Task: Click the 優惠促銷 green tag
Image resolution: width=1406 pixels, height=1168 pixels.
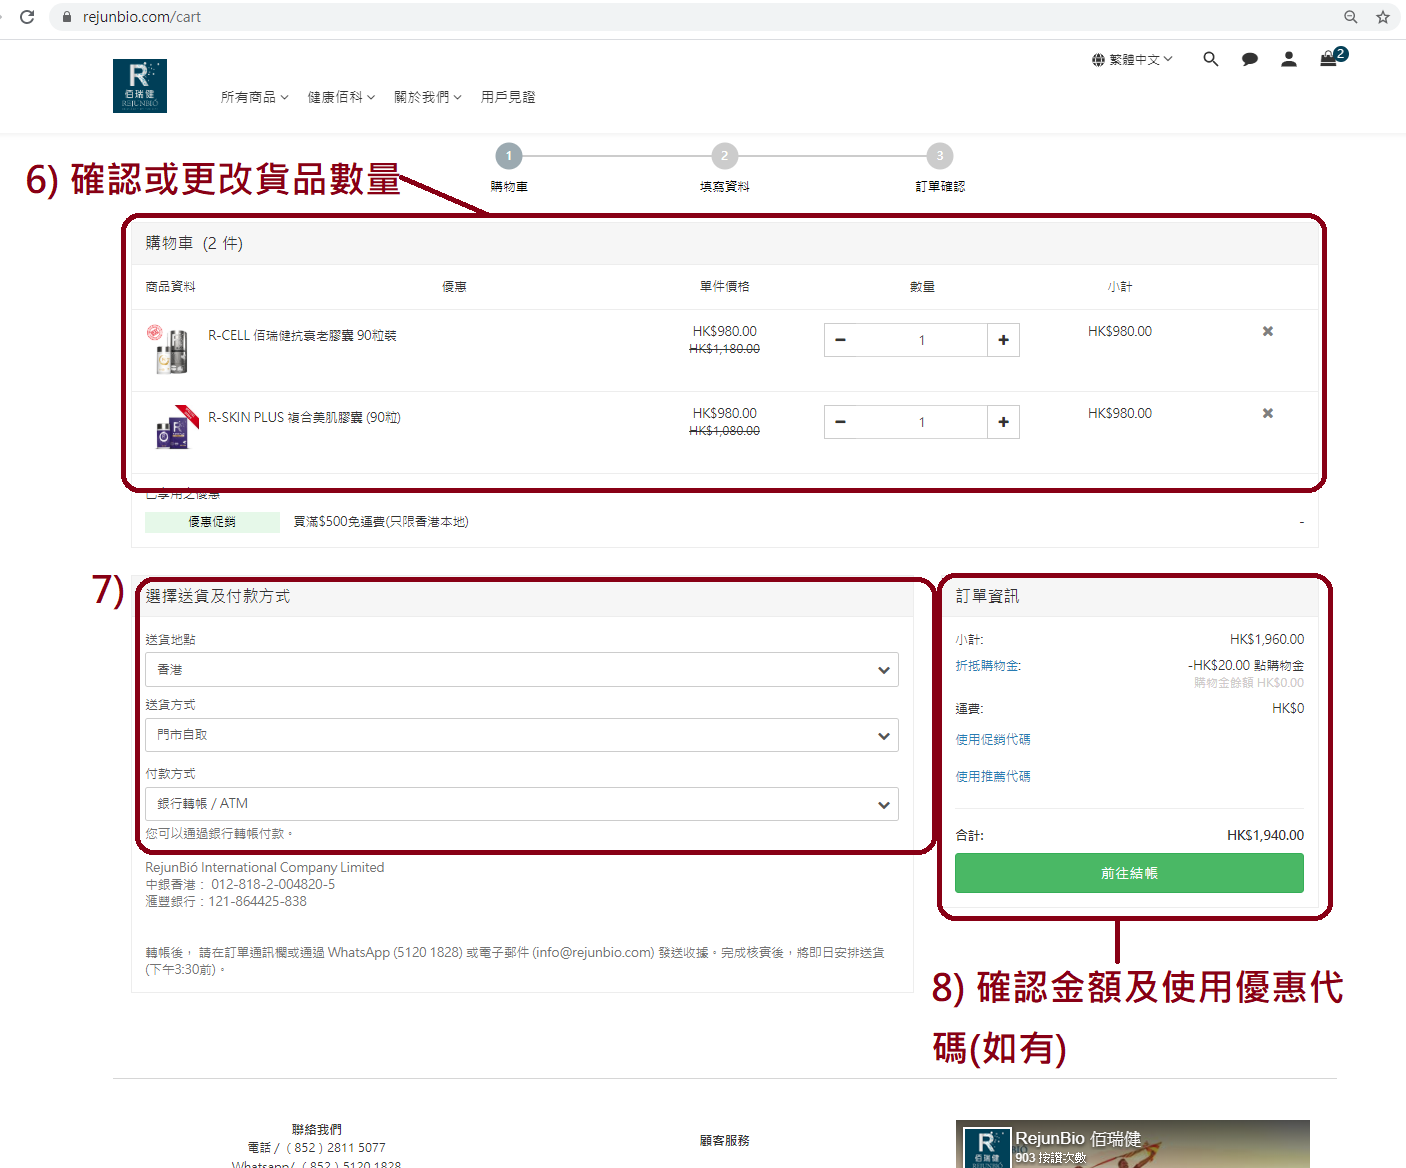Action: (212, 522)
